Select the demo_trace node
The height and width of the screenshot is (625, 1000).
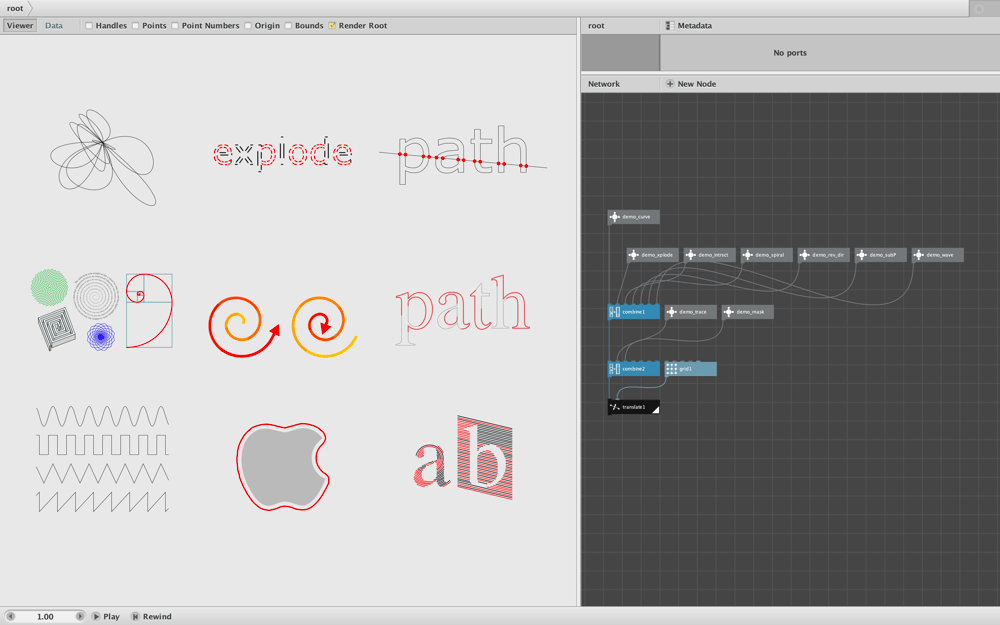pos(691,312)
